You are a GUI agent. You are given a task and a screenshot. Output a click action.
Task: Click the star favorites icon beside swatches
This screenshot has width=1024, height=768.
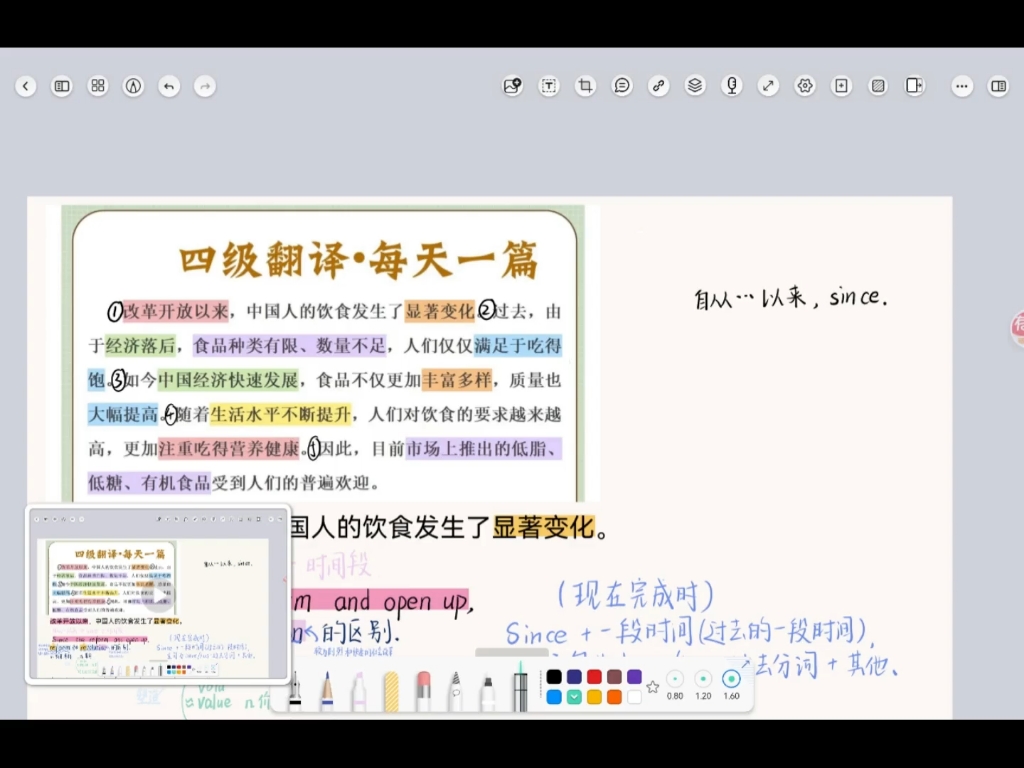pyautogui.click(x=652, y=687)
